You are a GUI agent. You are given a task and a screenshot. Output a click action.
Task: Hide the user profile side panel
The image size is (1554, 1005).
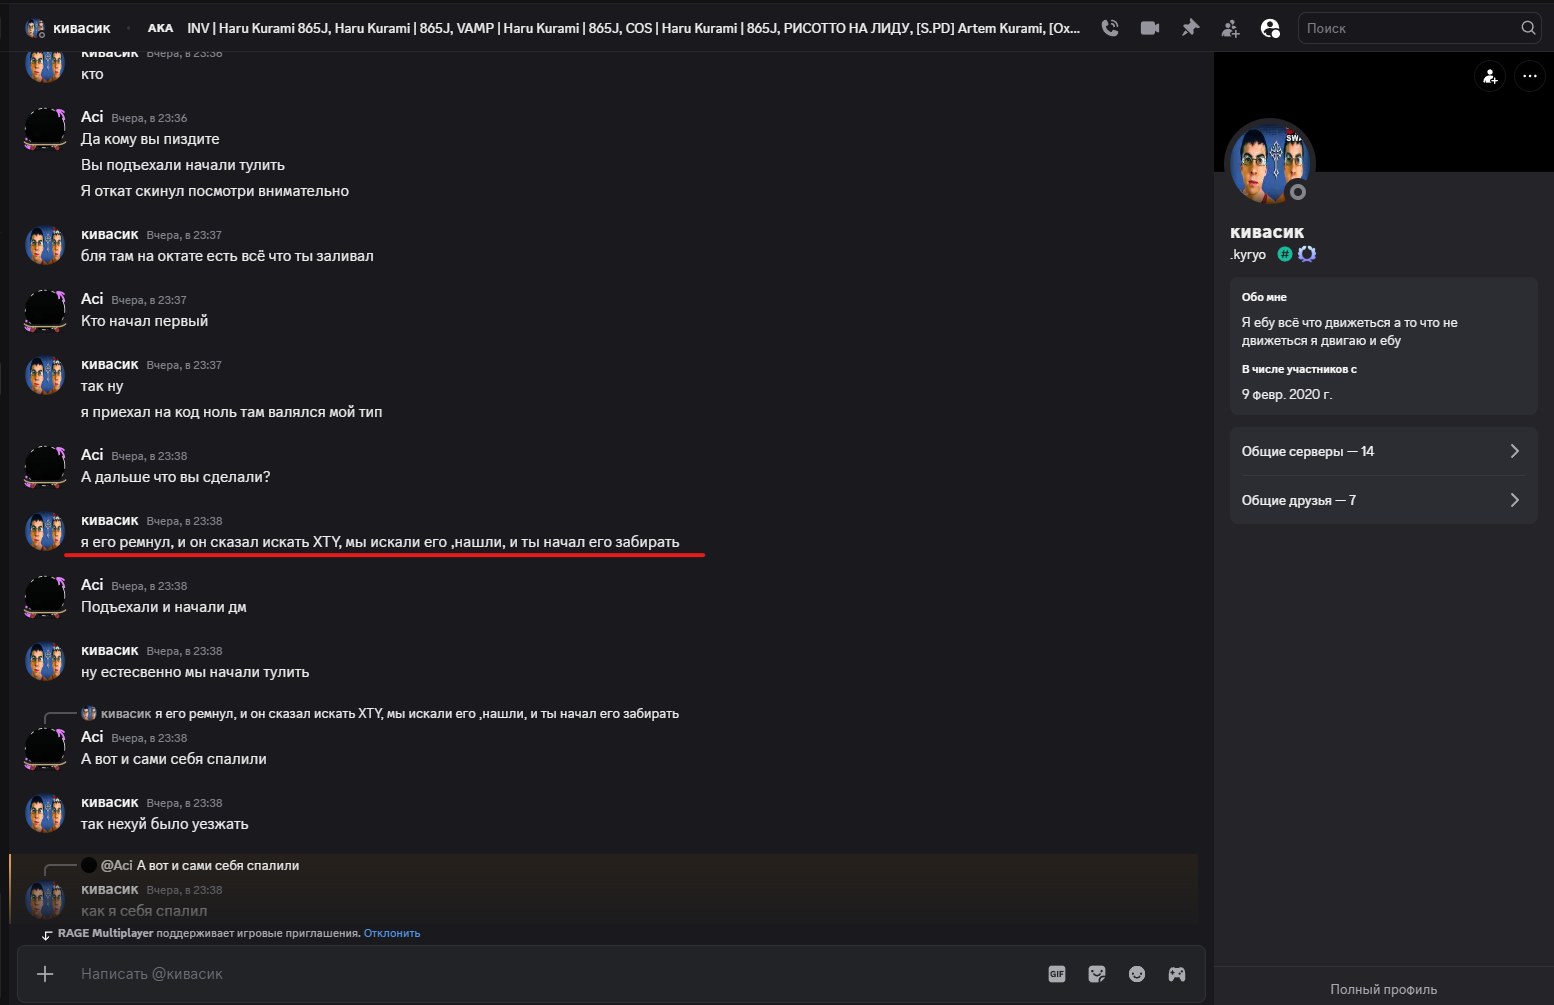tap(1270, 28)
